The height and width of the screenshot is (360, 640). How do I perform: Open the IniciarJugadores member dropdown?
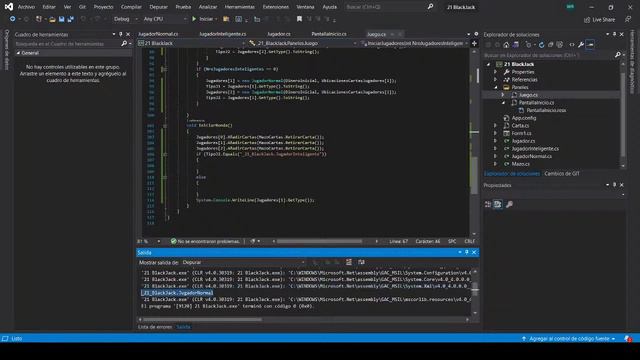tap(414, 43)
